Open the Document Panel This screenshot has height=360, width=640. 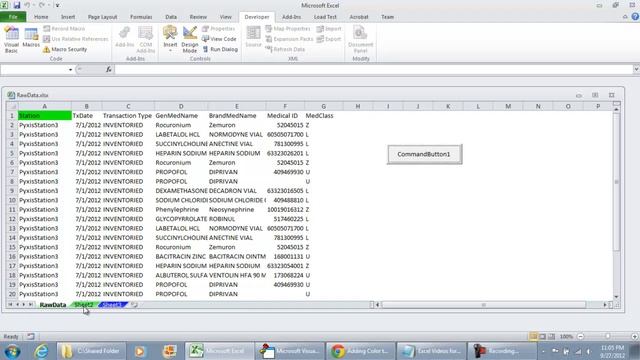[360, 39]
